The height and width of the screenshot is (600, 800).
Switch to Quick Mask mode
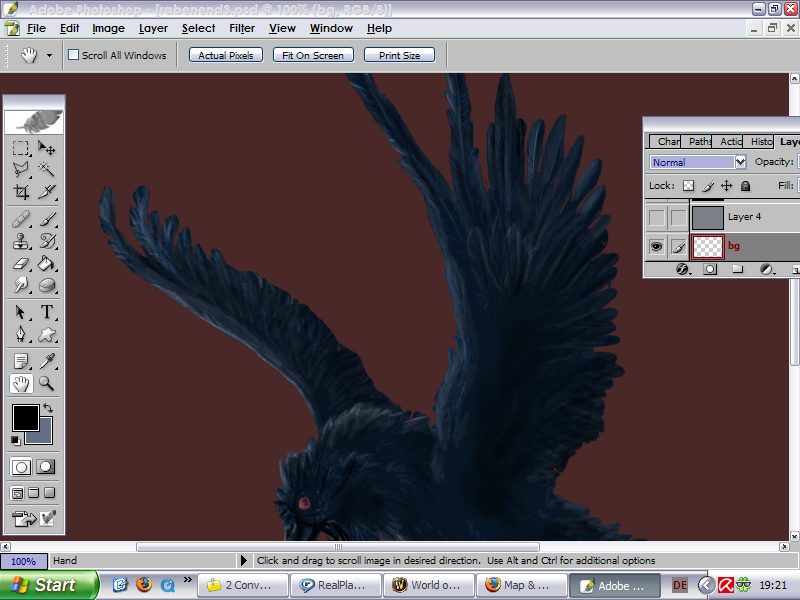46,467
